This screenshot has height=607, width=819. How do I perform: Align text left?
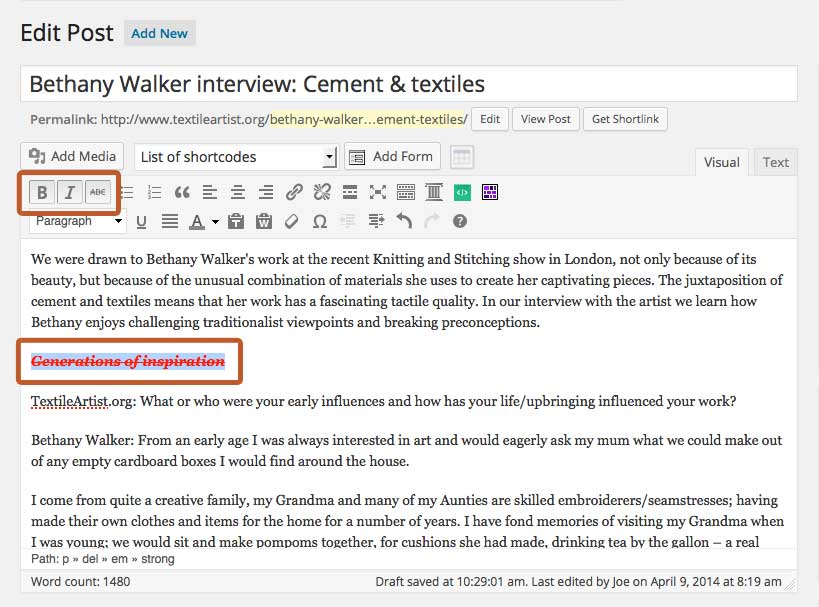pos(210,192)
